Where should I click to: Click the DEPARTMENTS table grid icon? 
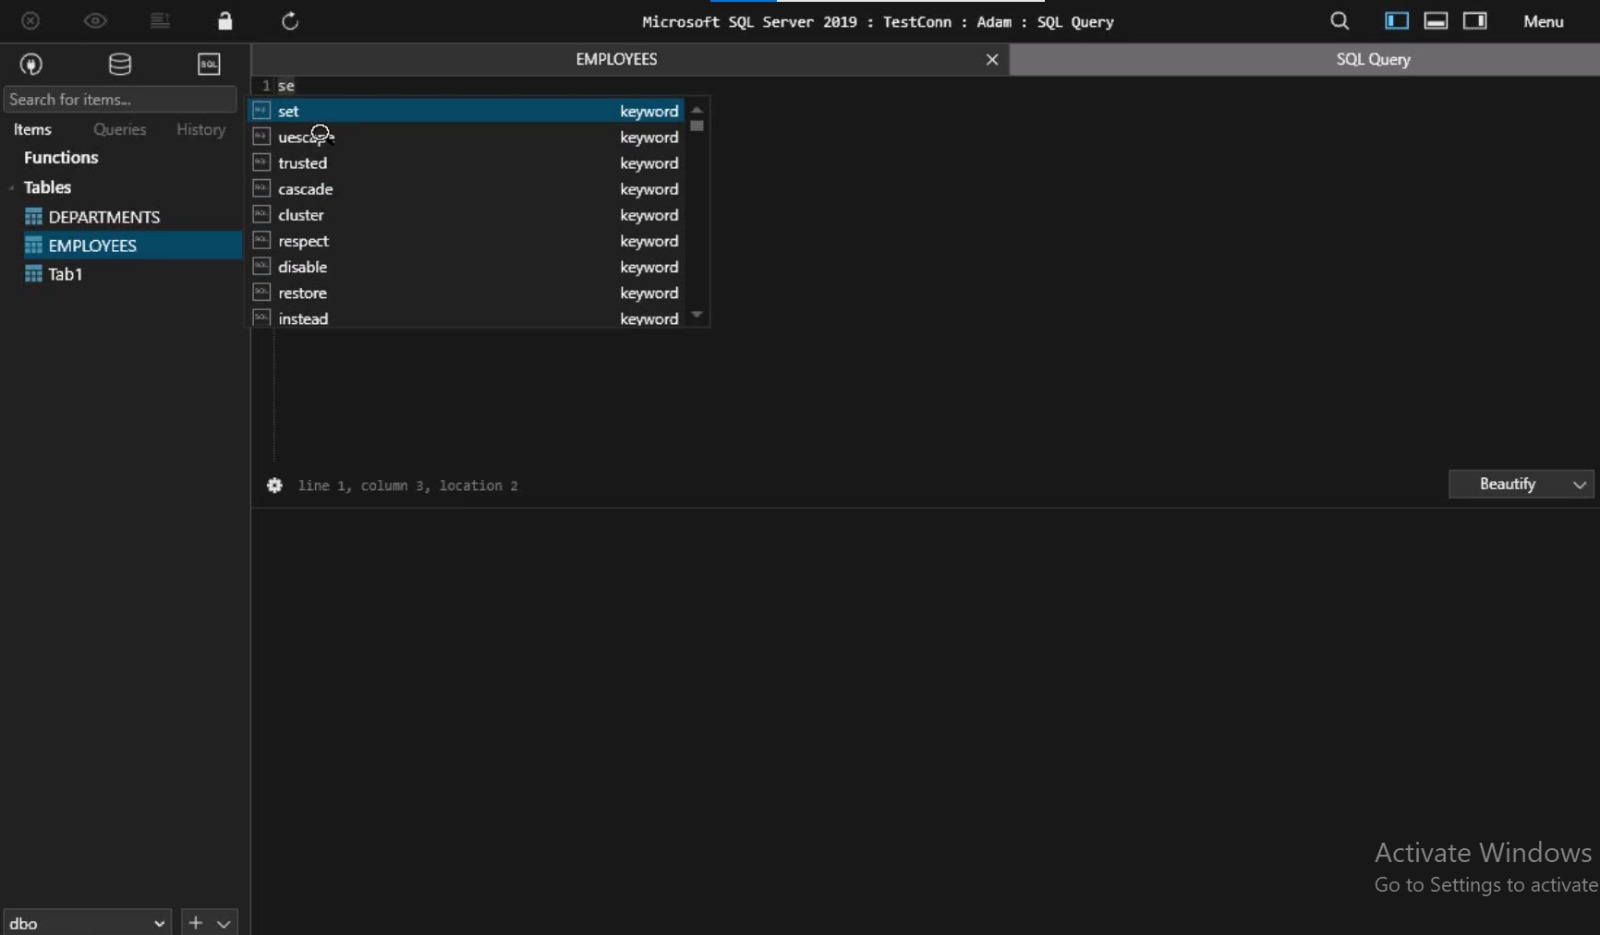point(33,217)
